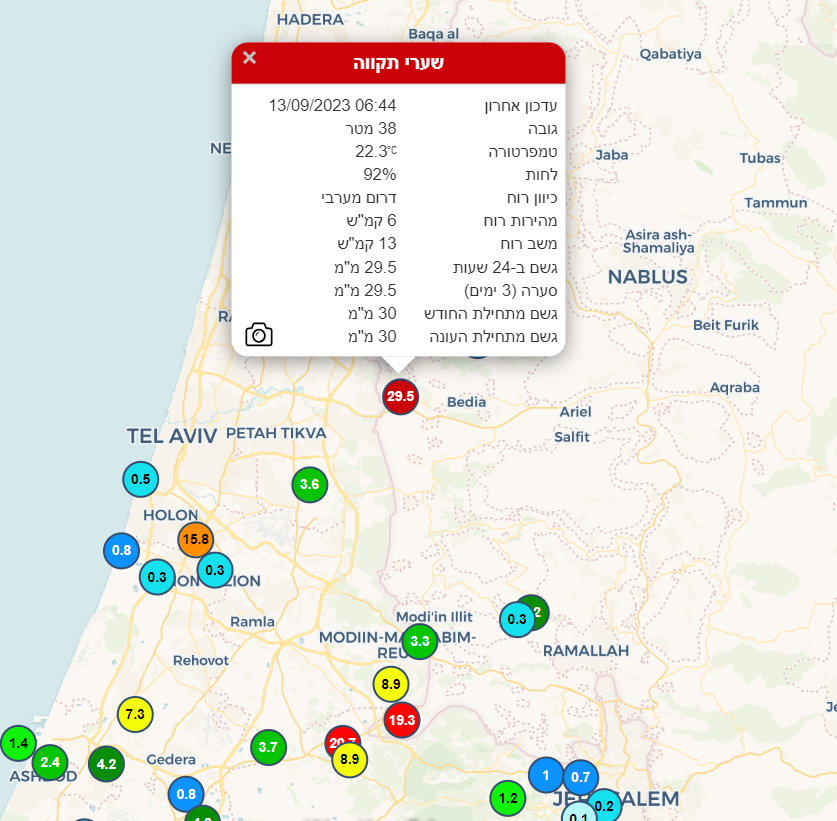837x821 pixels.
Task: Open the green 3.3 marker near Modi'in Illit
Action: 420,640
